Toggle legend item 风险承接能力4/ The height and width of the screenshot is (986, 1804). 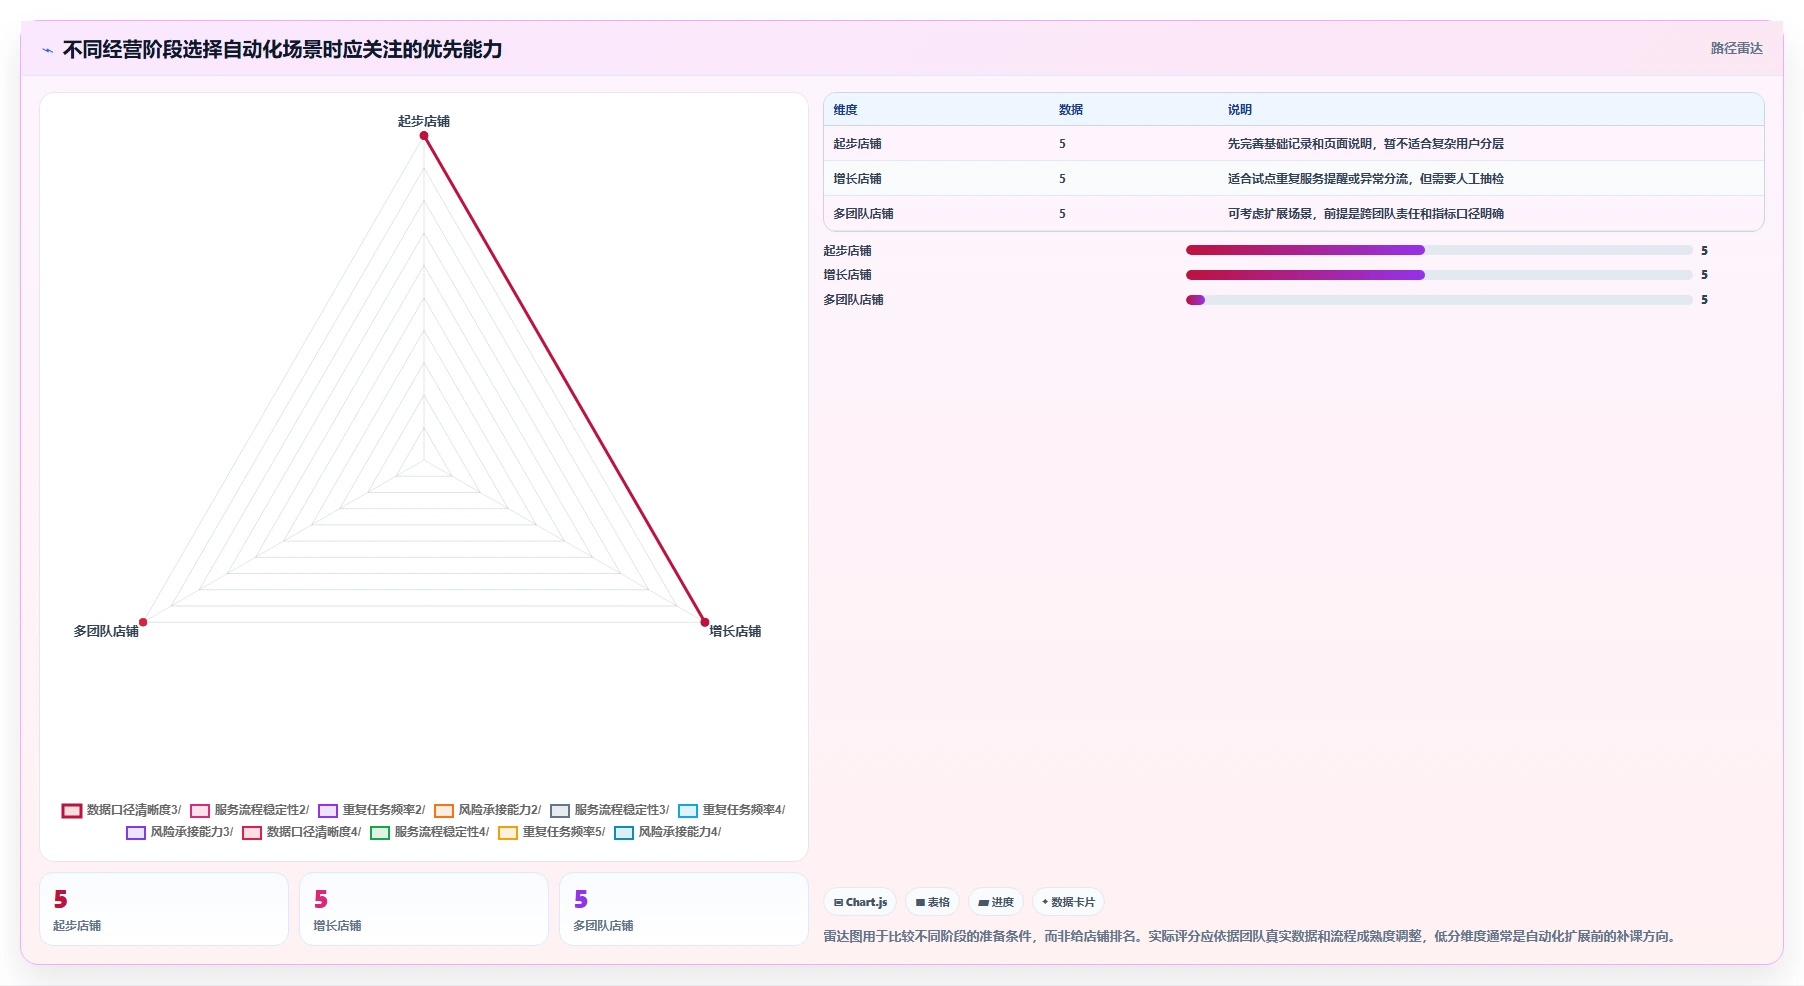(668, 832)
